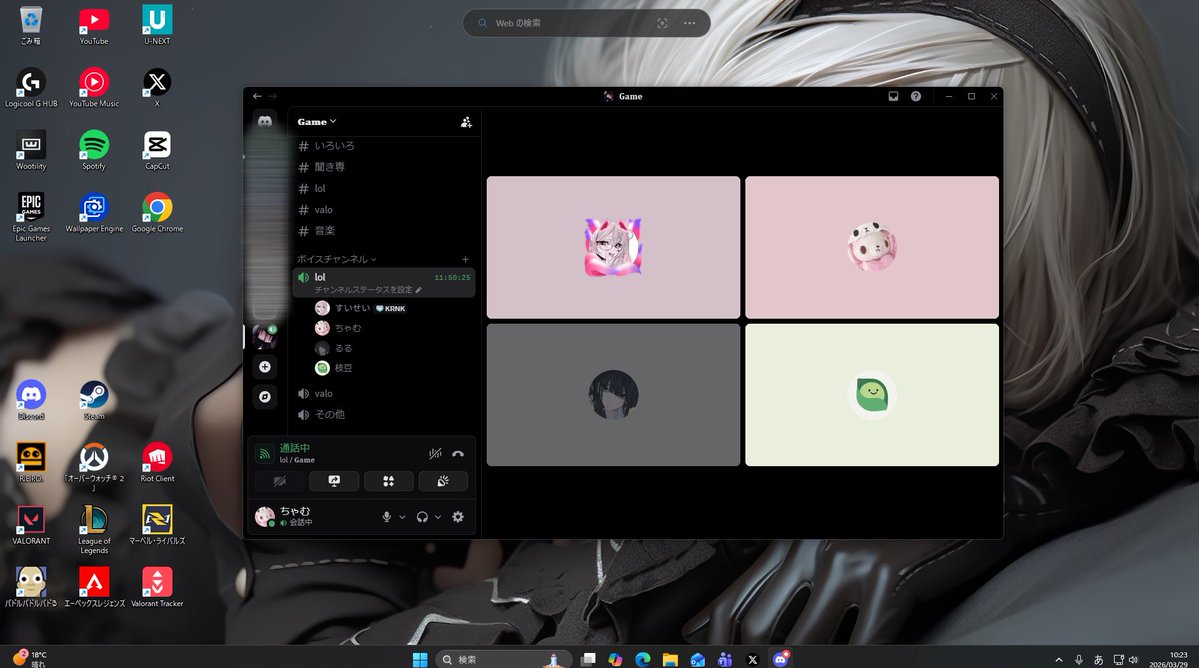Open Spotify desktop shortcut
Screen dimensions: 1199x668
coord(94,150)
